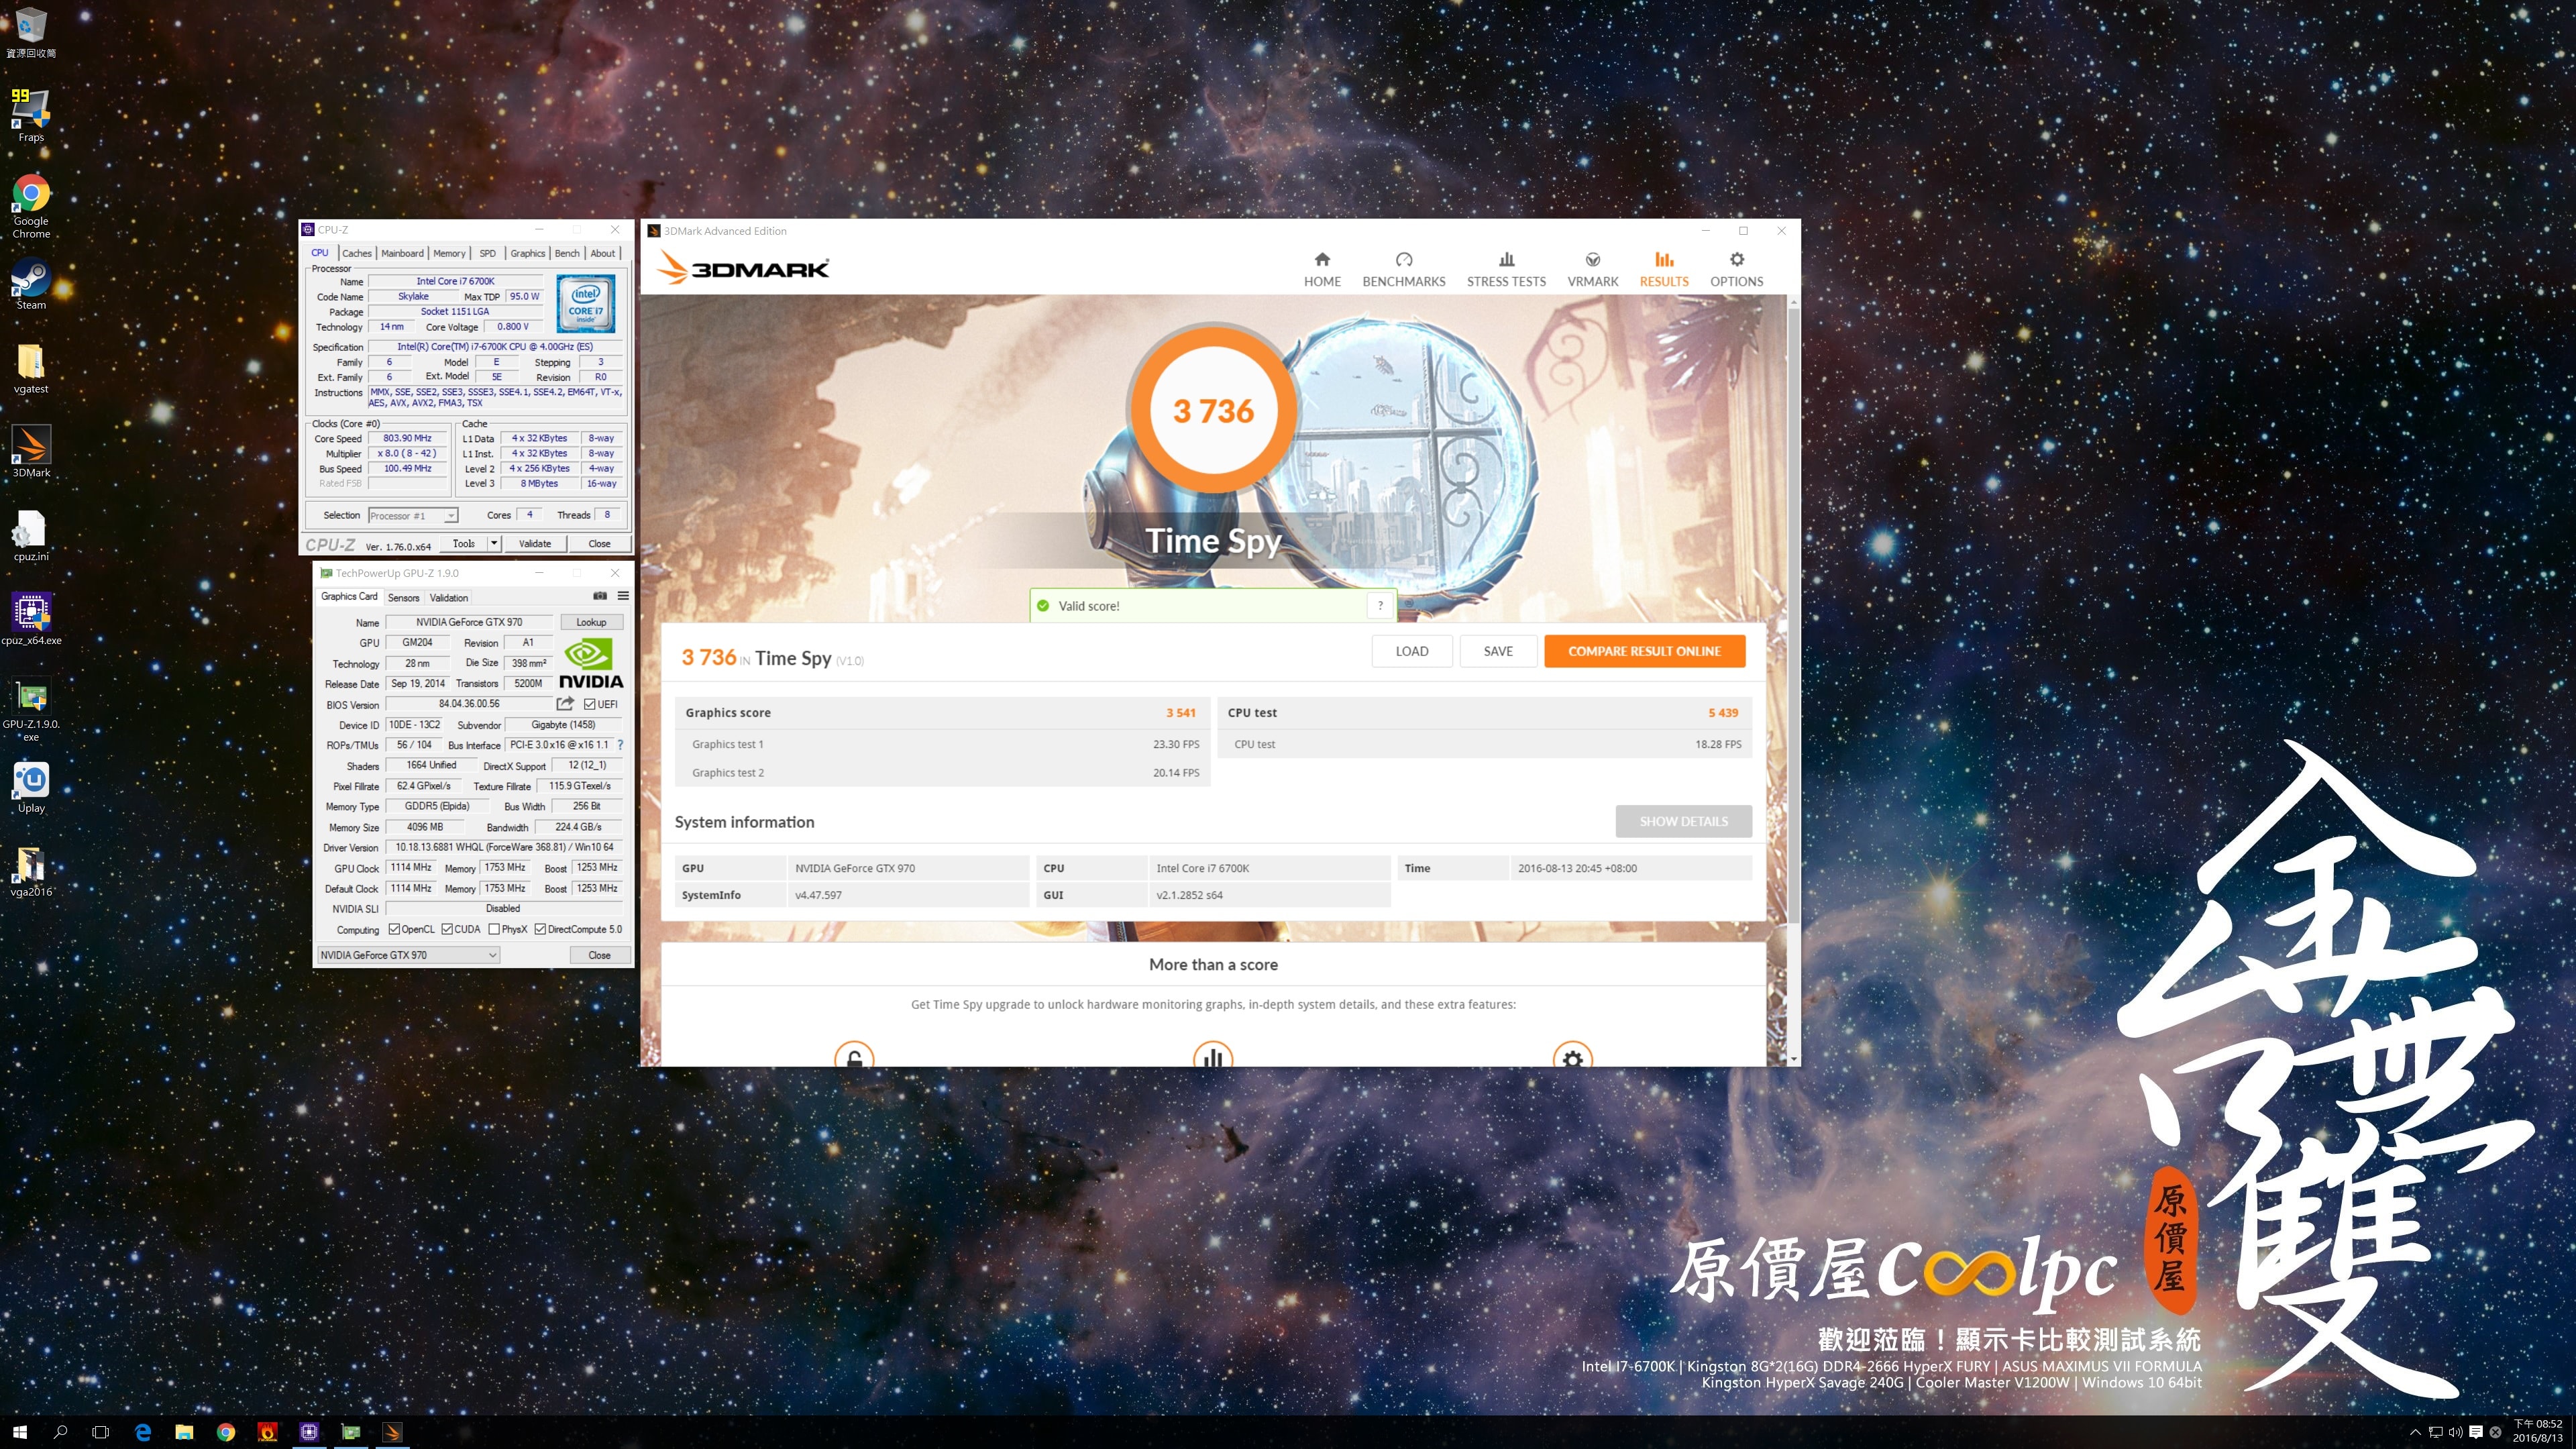
Task: Expand the NVIDIA GeForce GTX 970 GPU dropdown
Action: point(408,955)
